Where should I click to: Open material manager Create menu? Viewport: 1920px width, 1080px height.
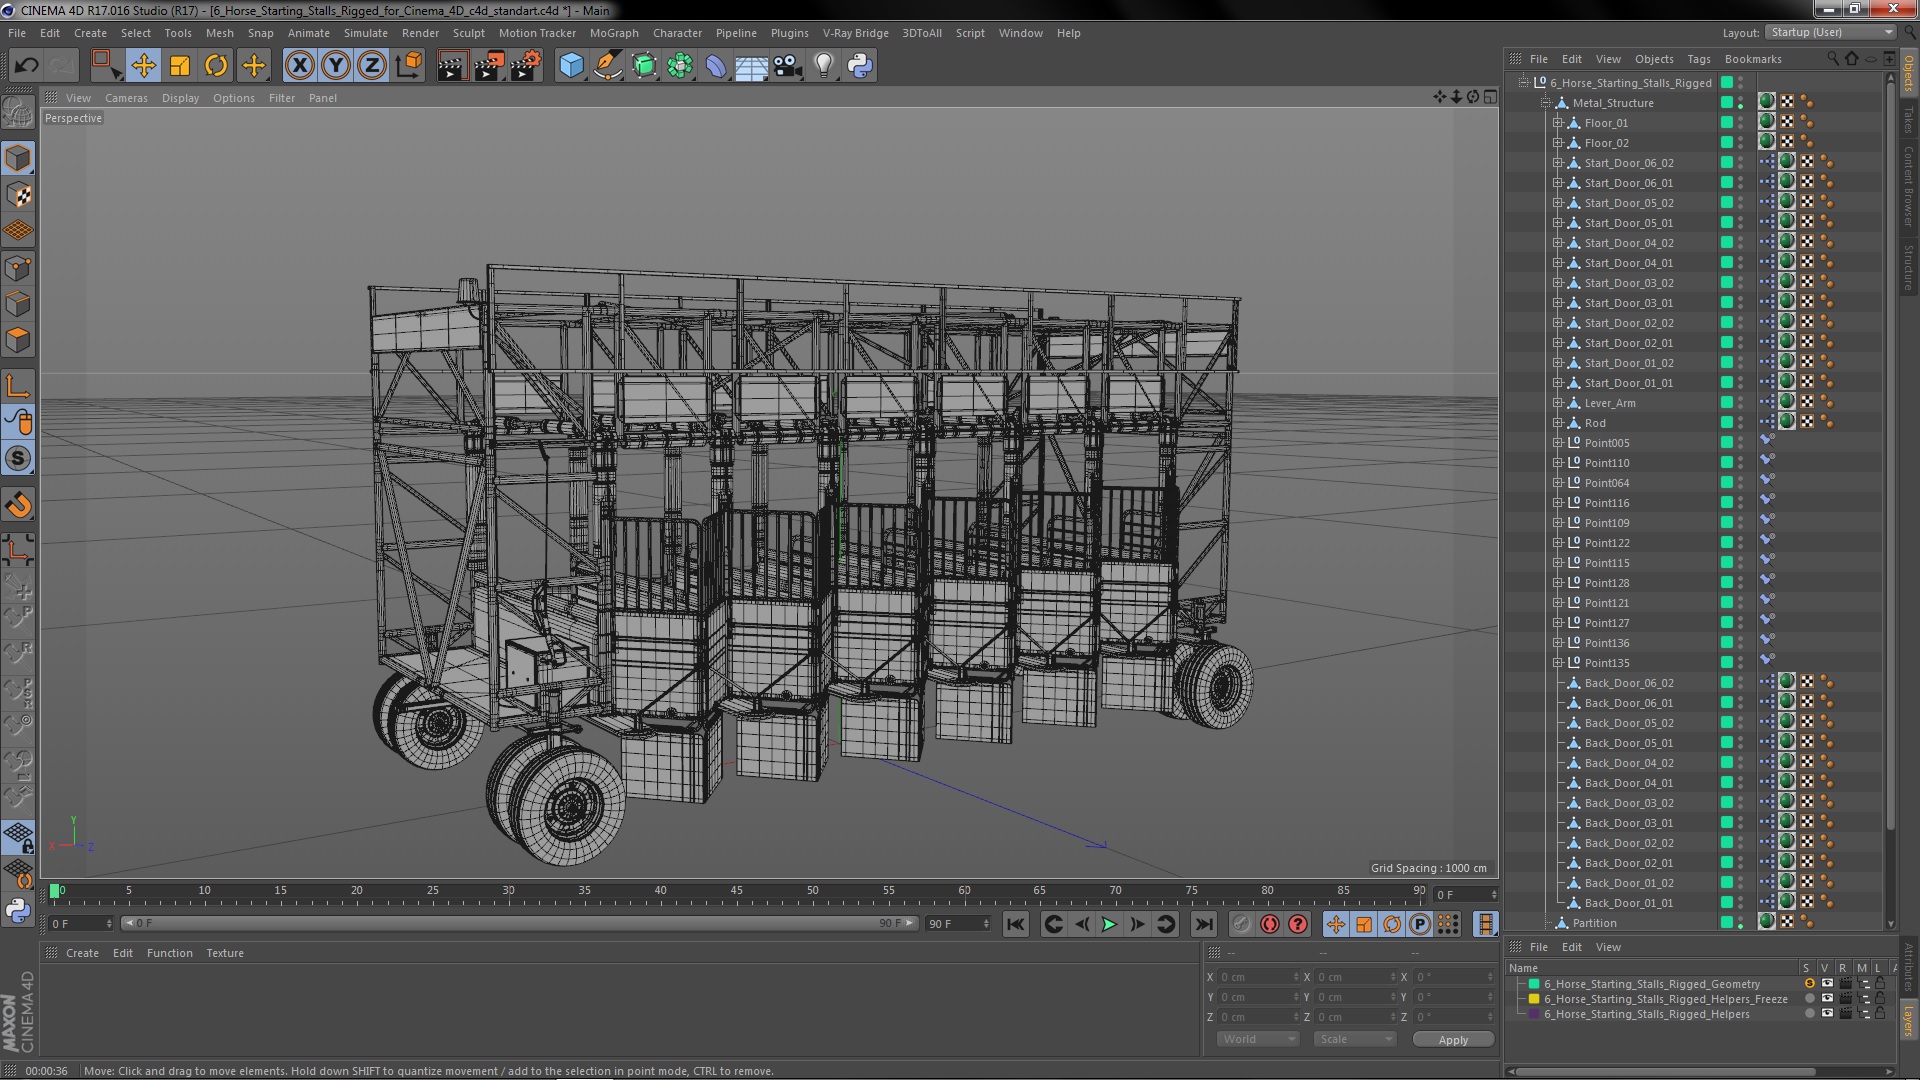click(82, 953)
